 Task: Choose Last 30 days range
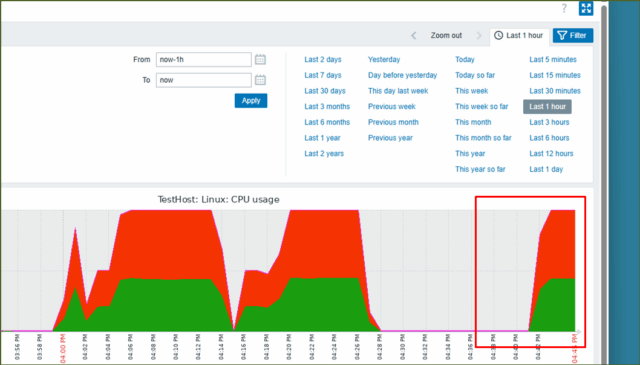point(325,91)
